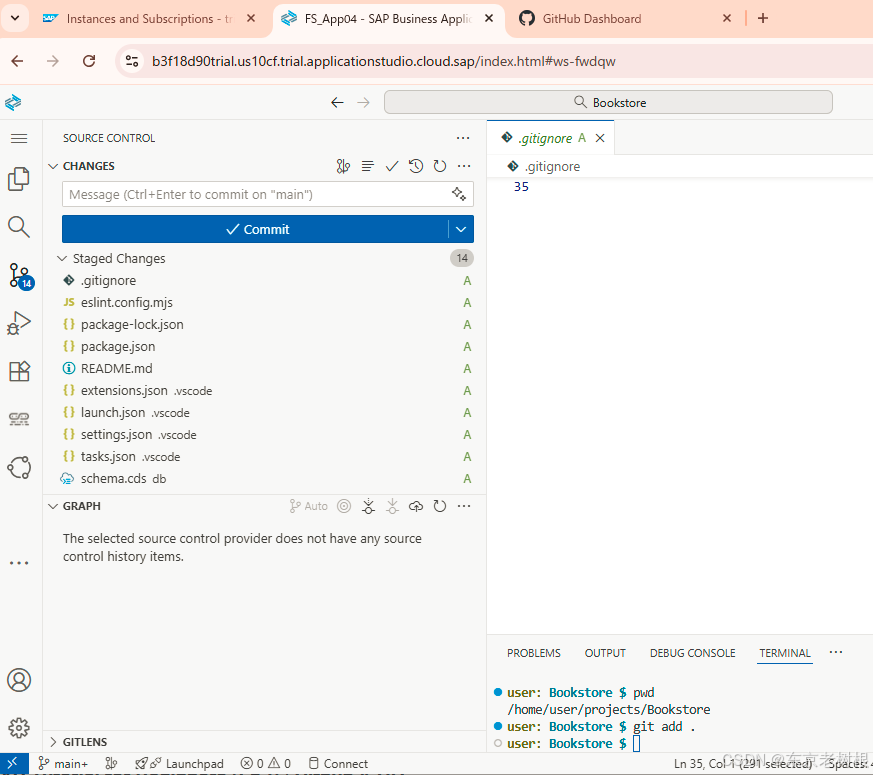Open the Accounts icon
The height and width of the screenshot is (775, 873).
tap(19, 680)
